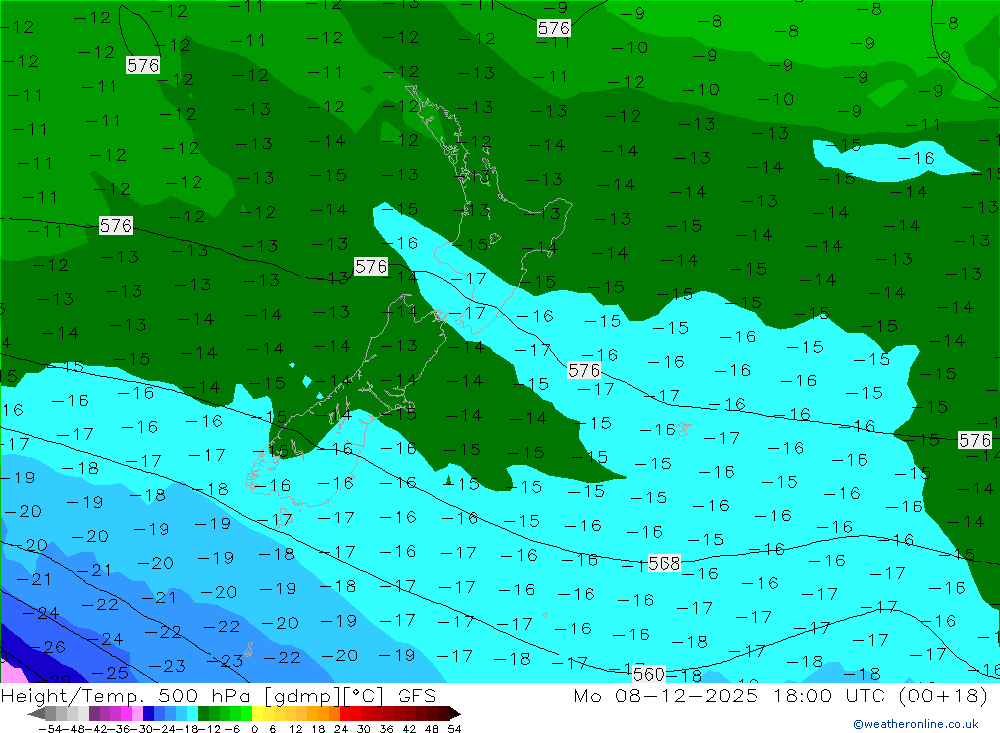Select the dark green swatch above -18
The width and height of the screenshot is (1000, 733).
click(203, 714)
